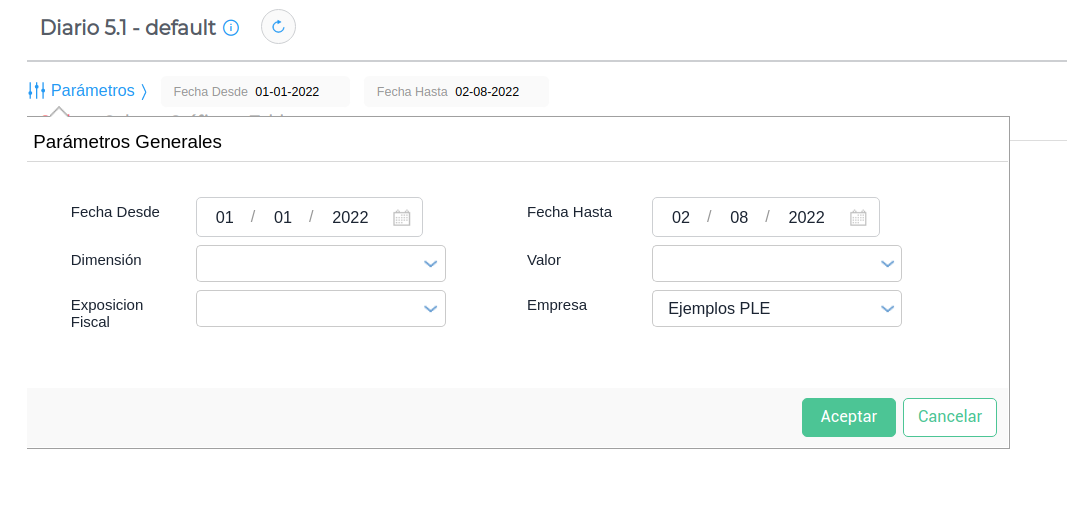Click the month field in Fecha Desde
This screenshot has width=1067, height=506.
[283, 218]
